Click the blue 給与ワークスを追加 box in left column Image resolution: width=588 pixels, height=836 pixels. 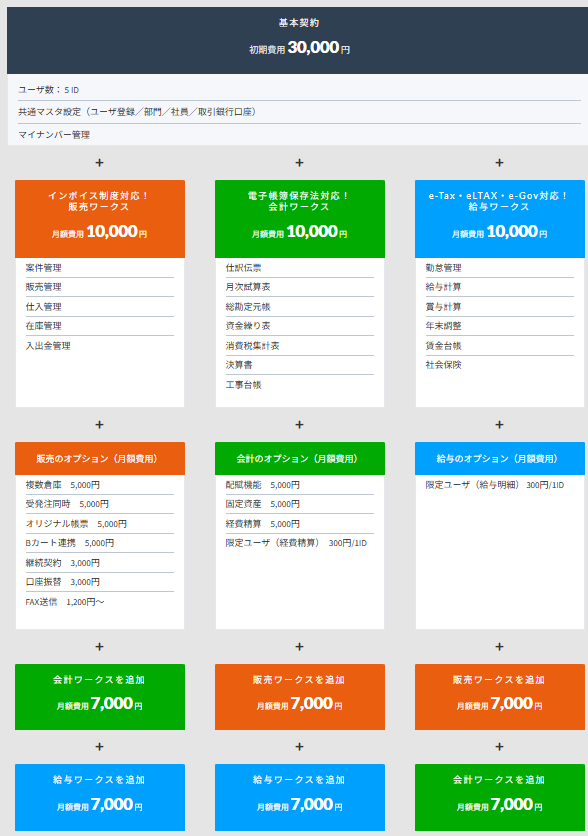click(100, 797)
